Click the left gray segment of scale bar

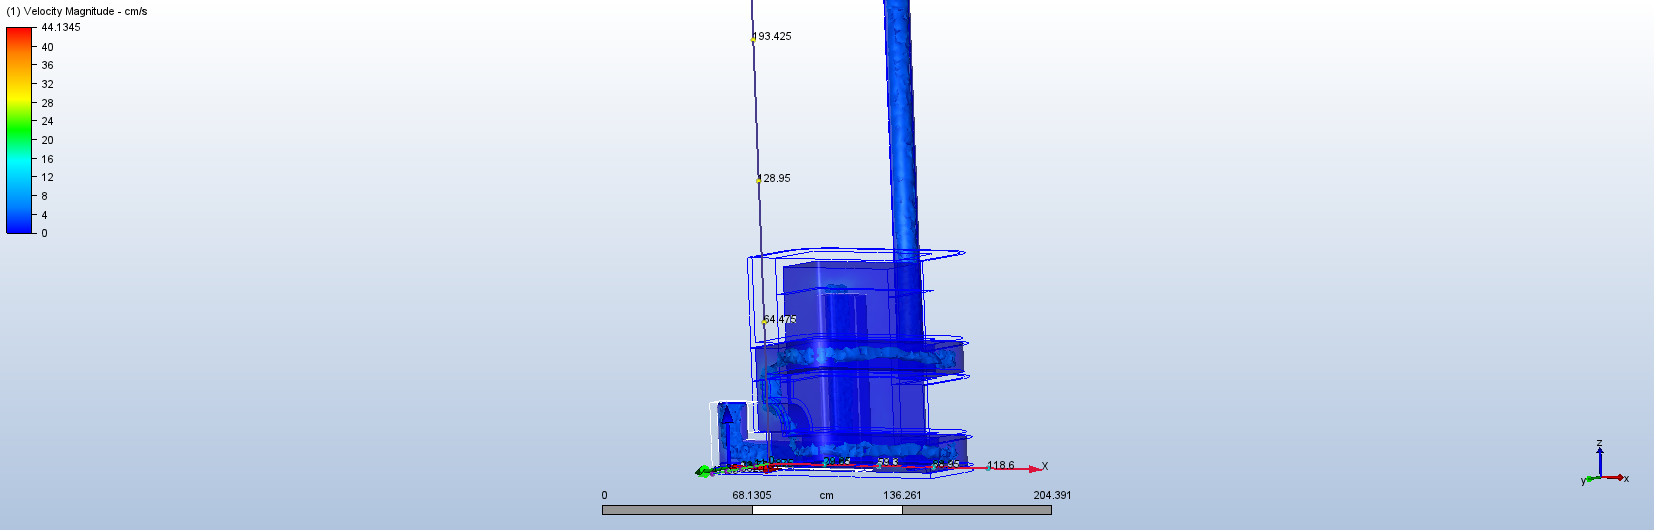coord(677,510)
